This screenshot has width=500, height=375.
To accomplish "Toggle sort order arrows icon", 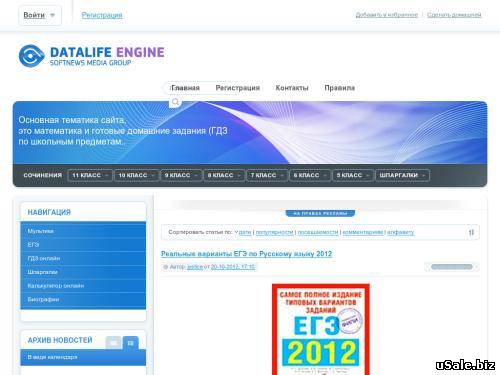I will [x=471, y=232].
